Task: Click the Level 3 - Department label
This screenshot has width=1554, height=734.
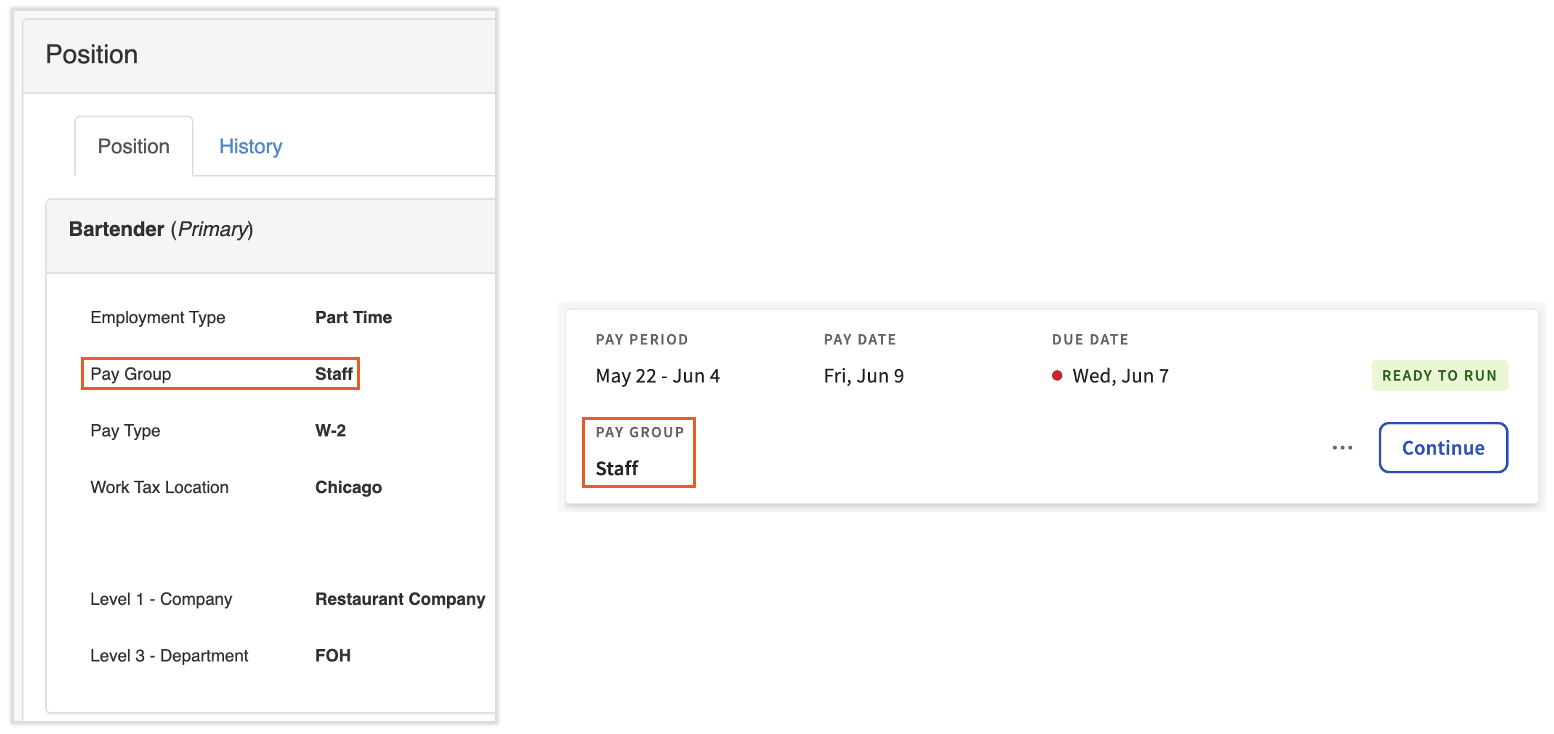Action: pos(169,656)
